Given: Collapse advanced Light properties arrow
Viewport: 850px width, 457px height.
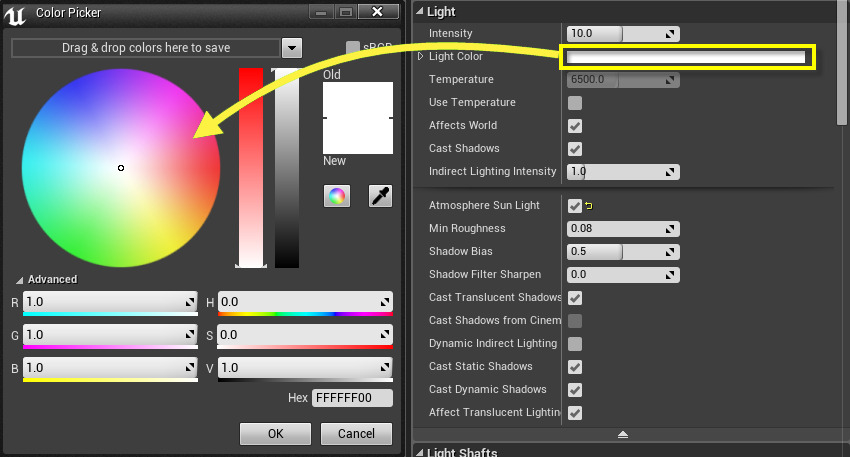Looking at the screenshot, I should 623,434.
